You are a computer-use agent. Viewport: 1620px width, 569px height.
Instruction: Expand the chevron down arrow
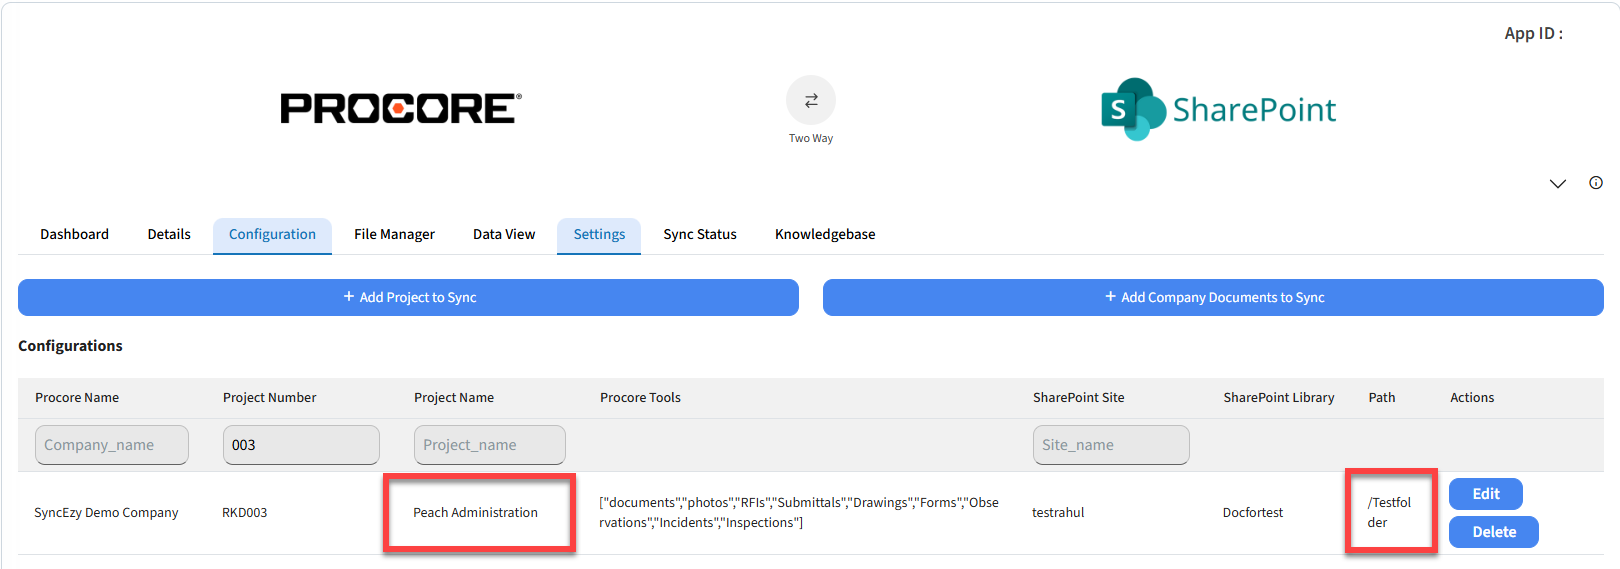pyautogui.click(x=1557, y=184)
